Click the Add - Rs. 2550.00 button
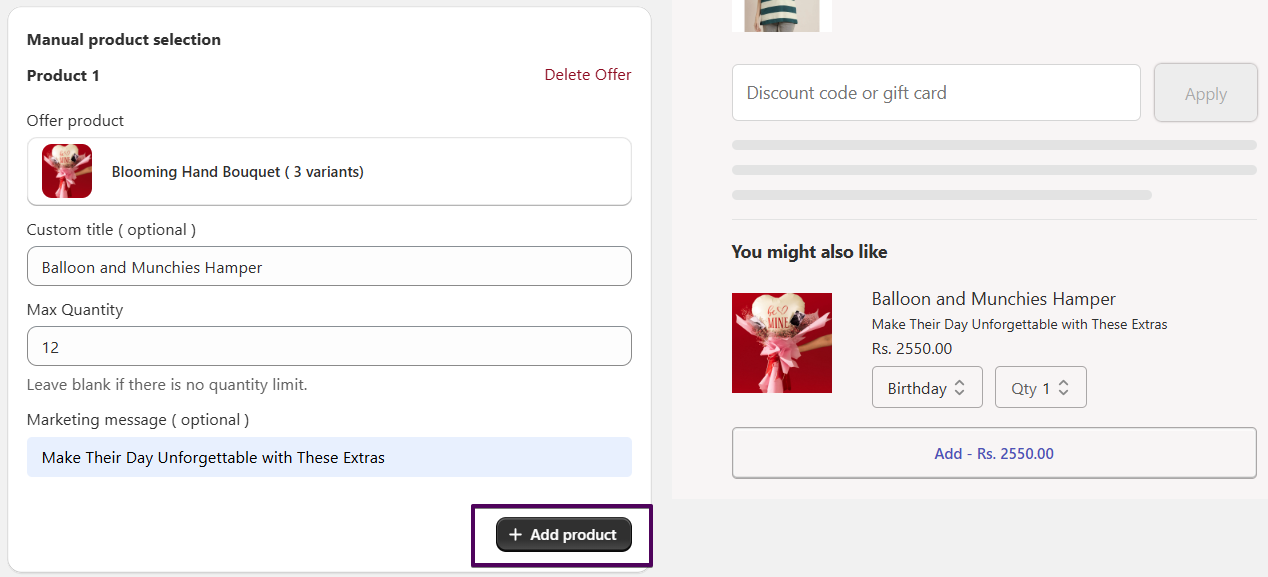 [993, 454]
